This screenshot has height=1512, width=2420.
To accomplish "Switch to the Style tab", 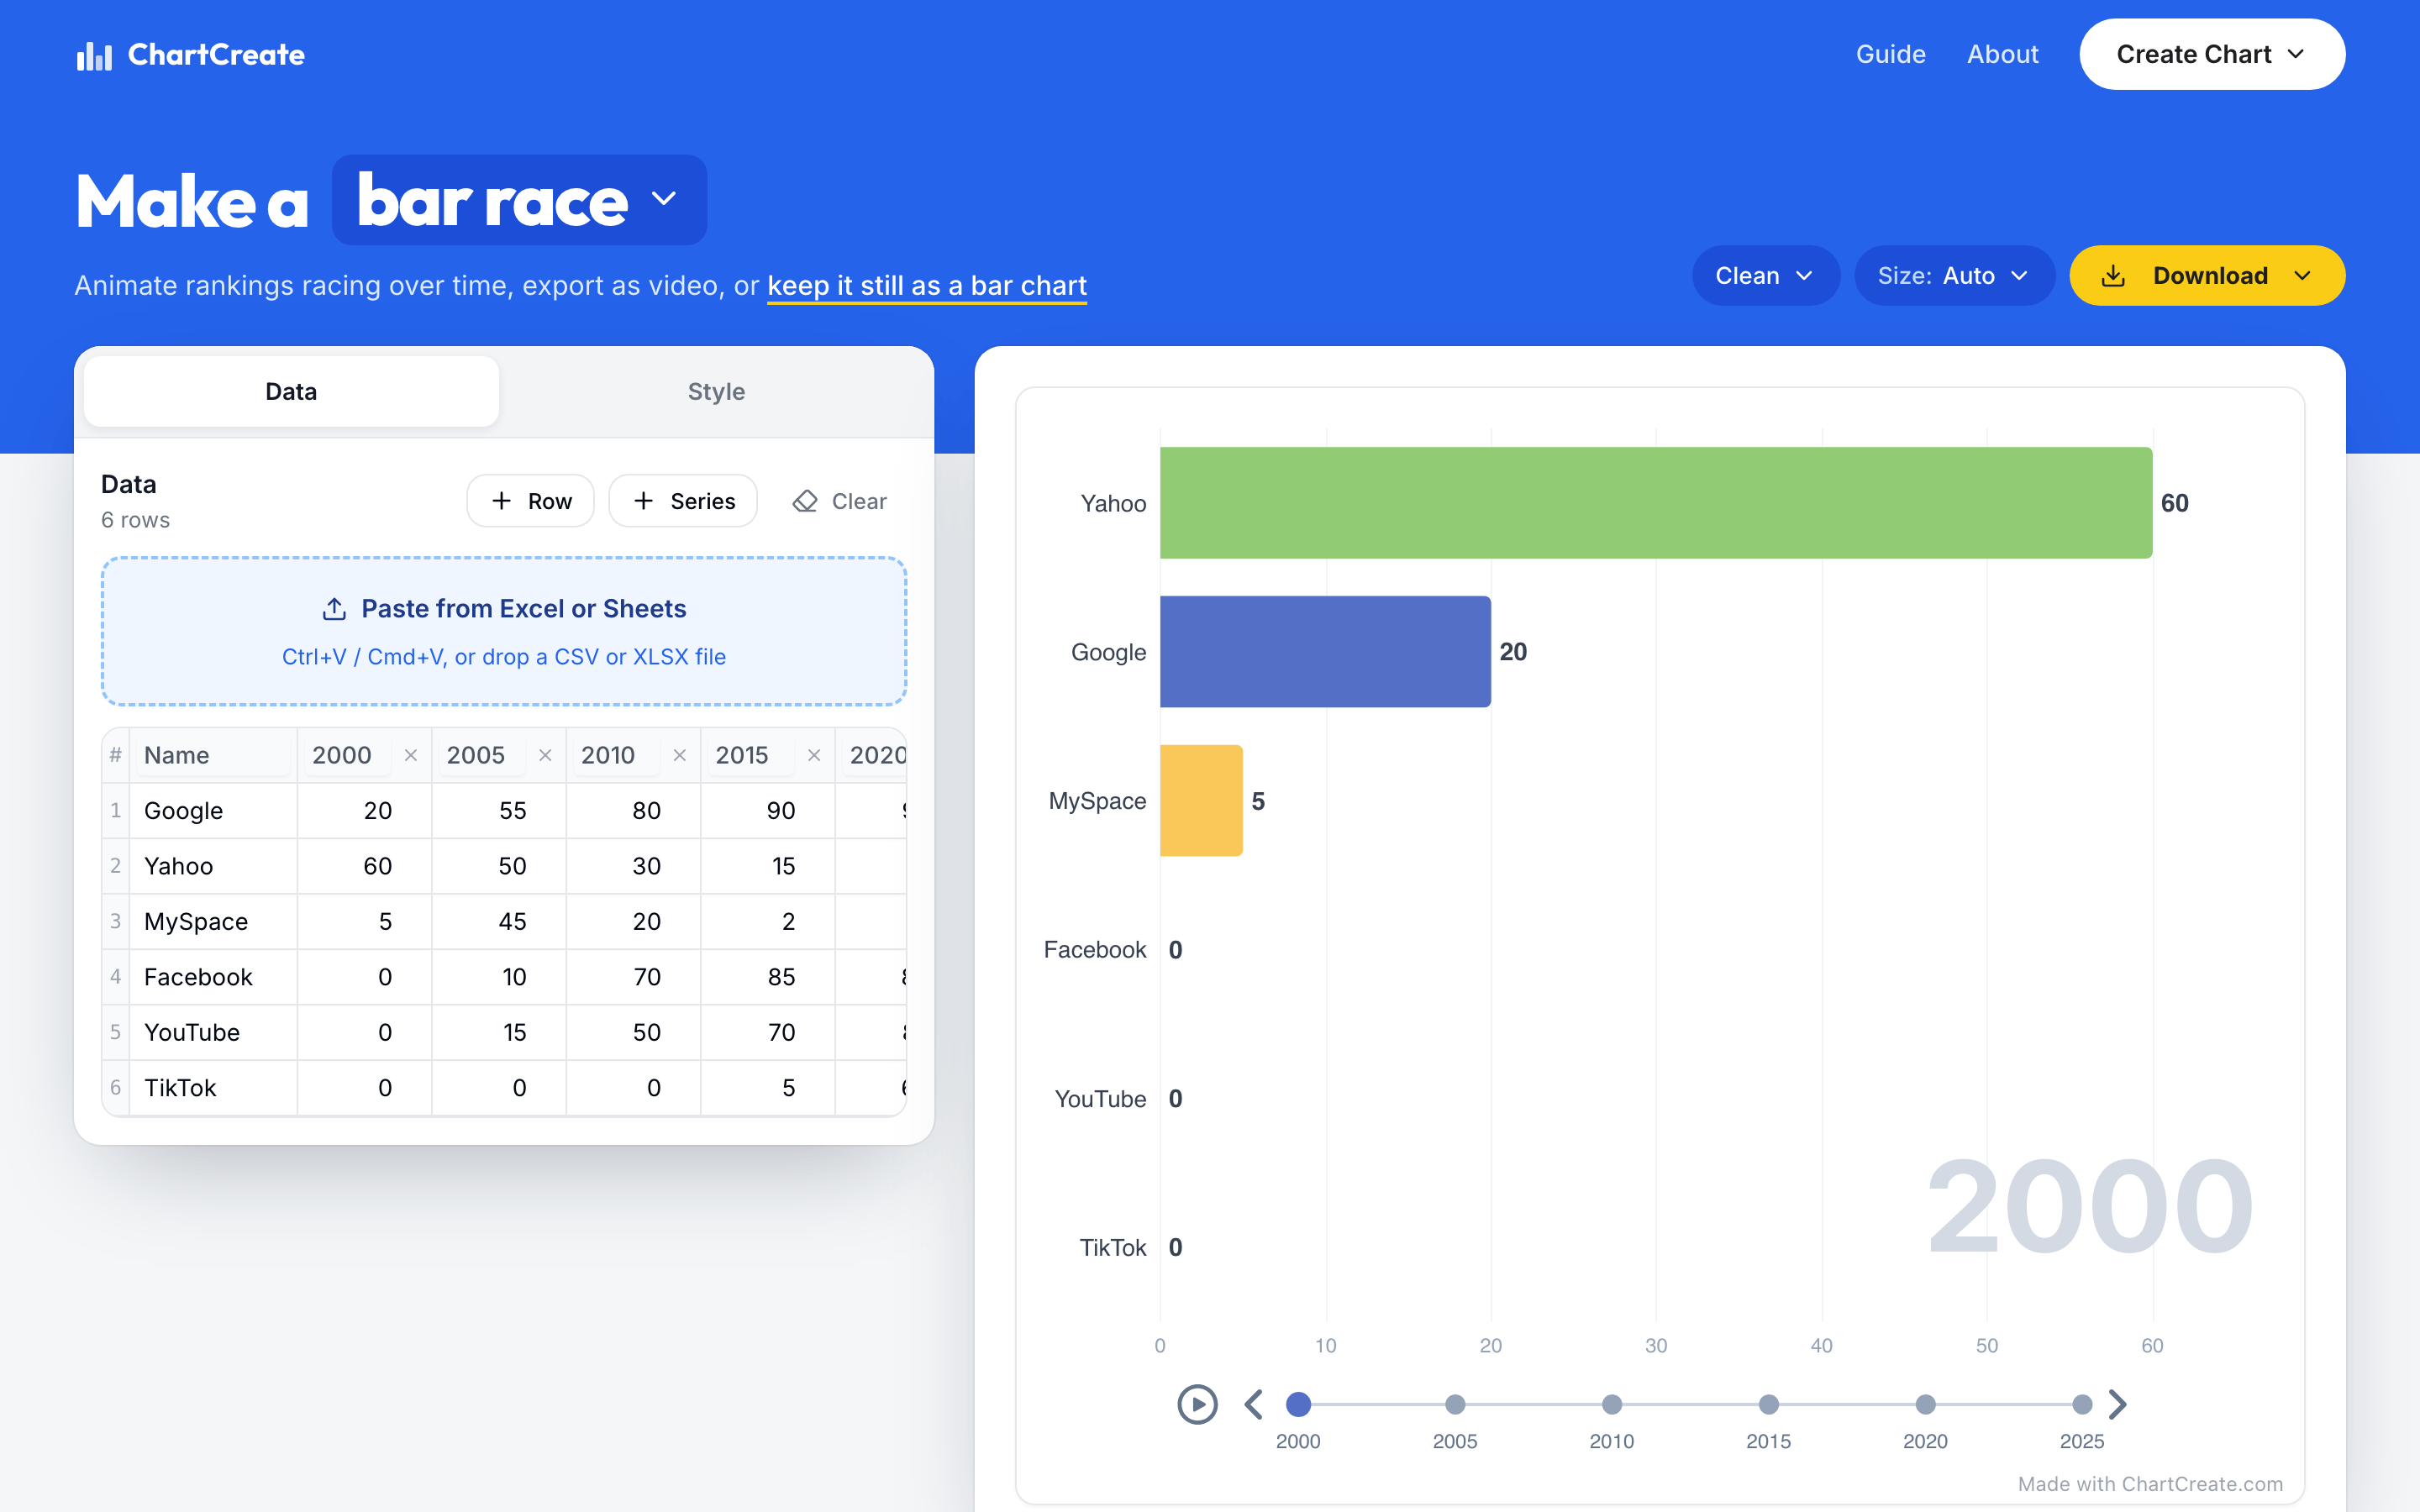I will [x=716, y=392].
